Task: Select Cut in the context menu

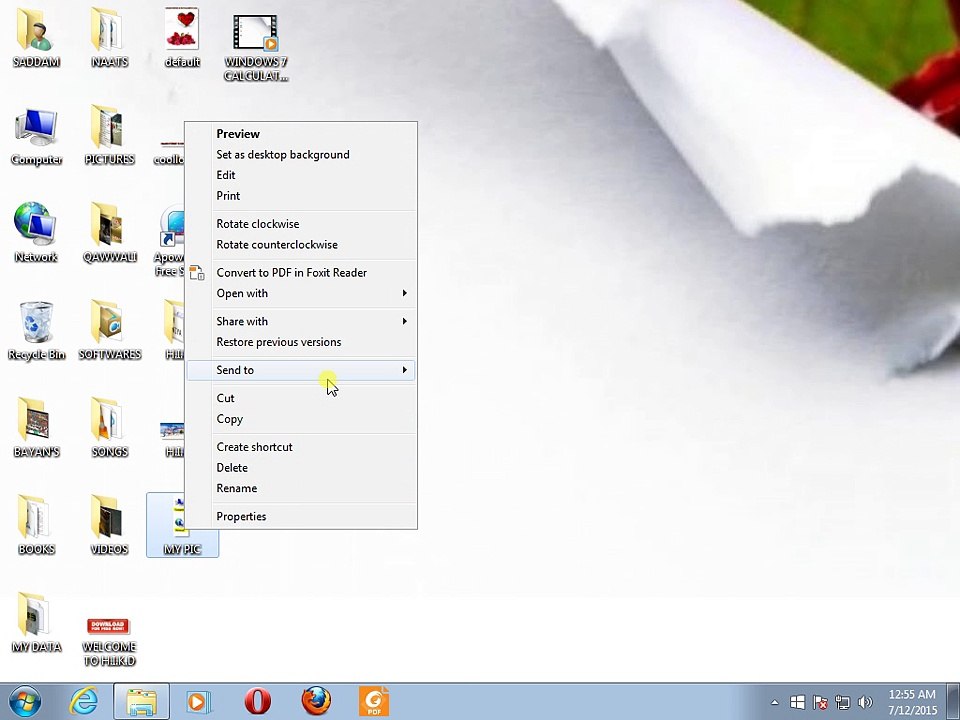Action: pyautogui.click(x=301, y=398)
